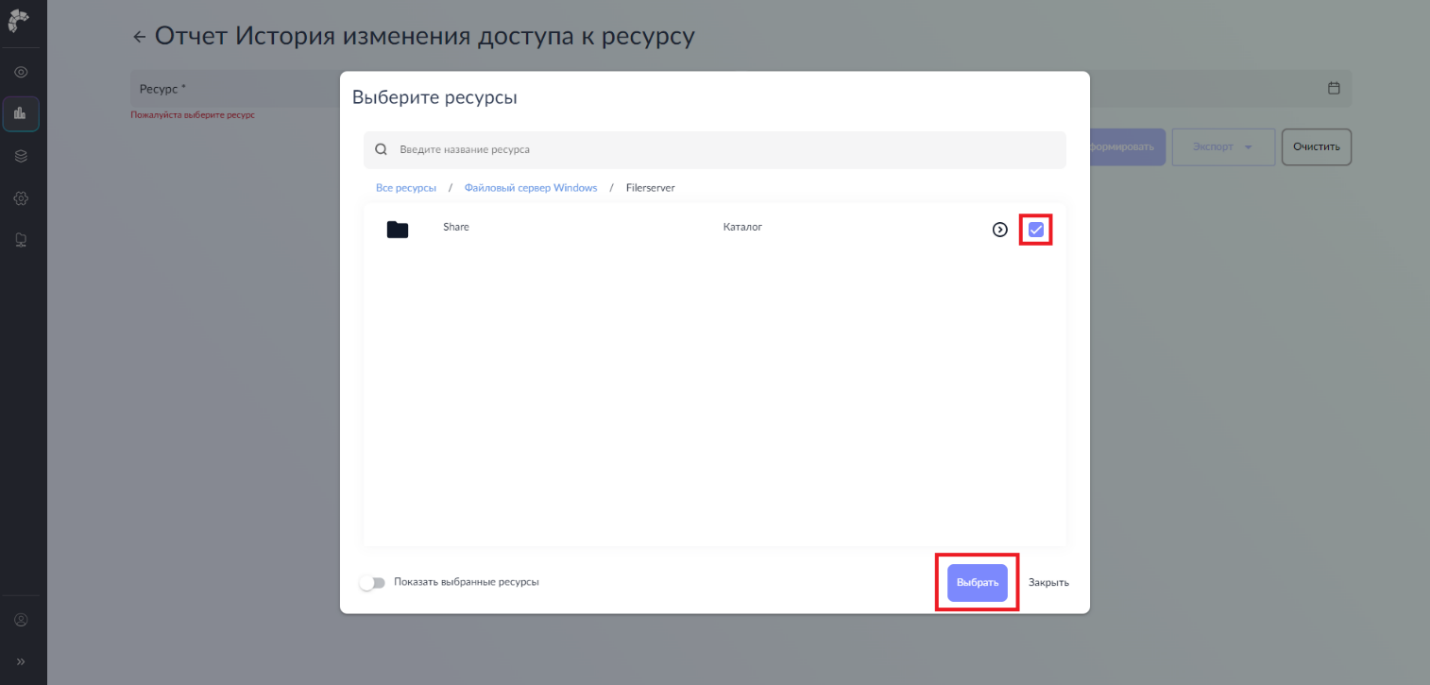The width and height of the screenshot is (1430, 685).
Task: Open the user profile sidebar icon
Action: [x=21, y=620]
